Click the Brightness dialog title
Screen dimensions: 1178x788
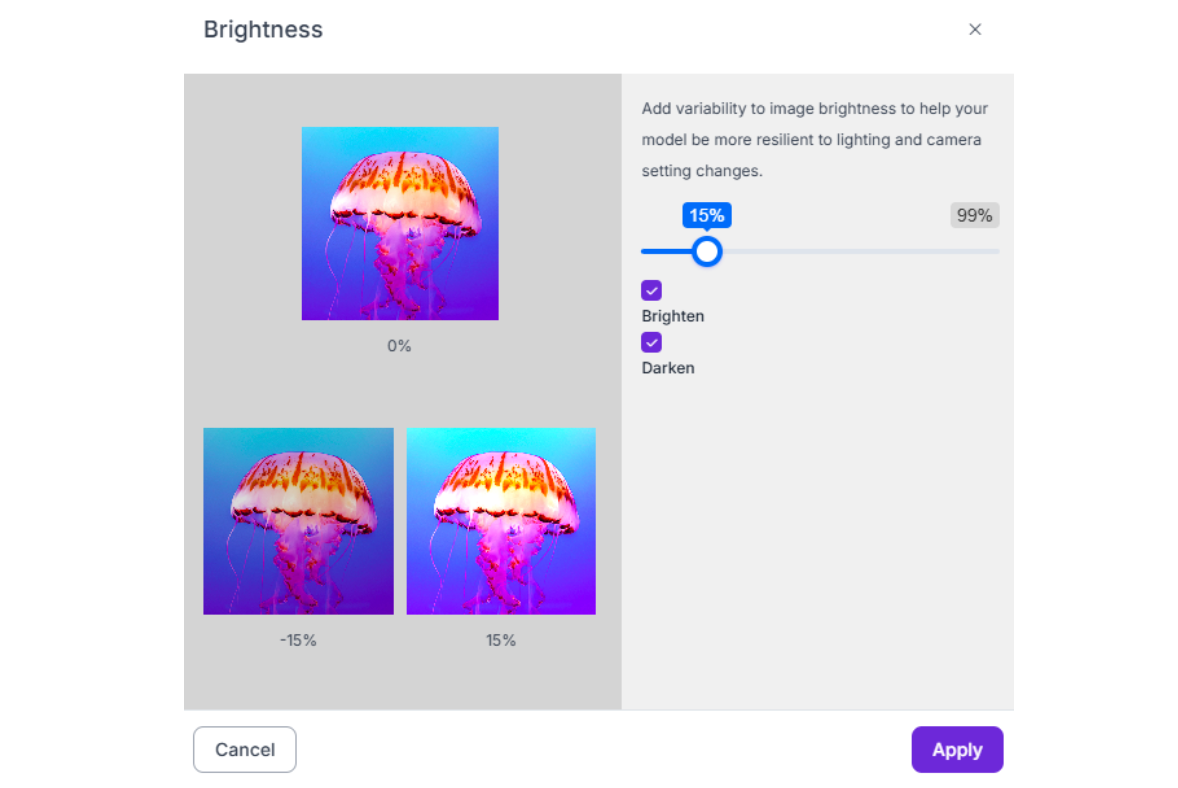pos(263,30)
